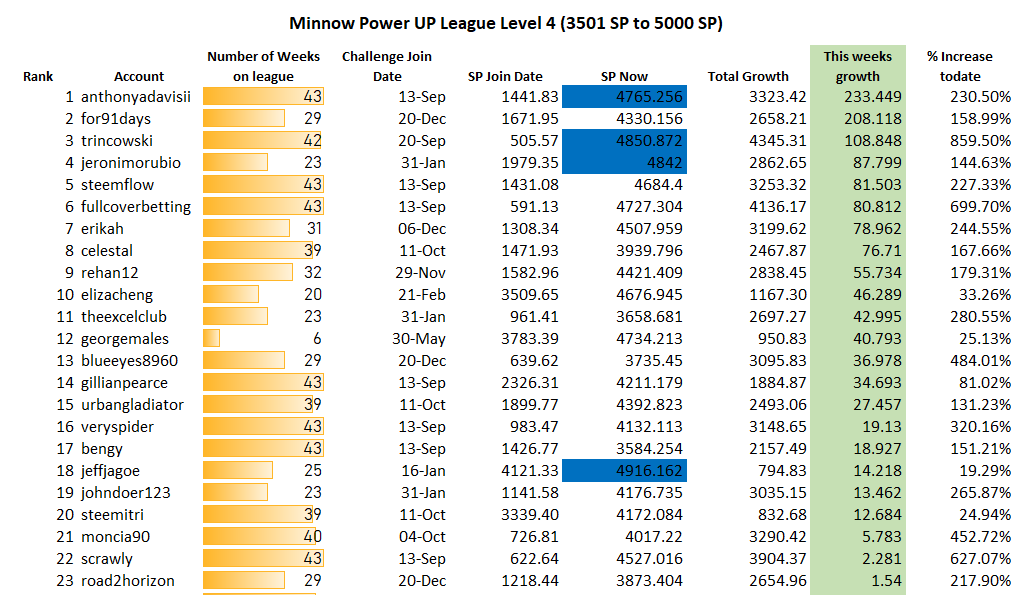Click the SP Now column header
The image size is (1015, 595).
[624, 76]
